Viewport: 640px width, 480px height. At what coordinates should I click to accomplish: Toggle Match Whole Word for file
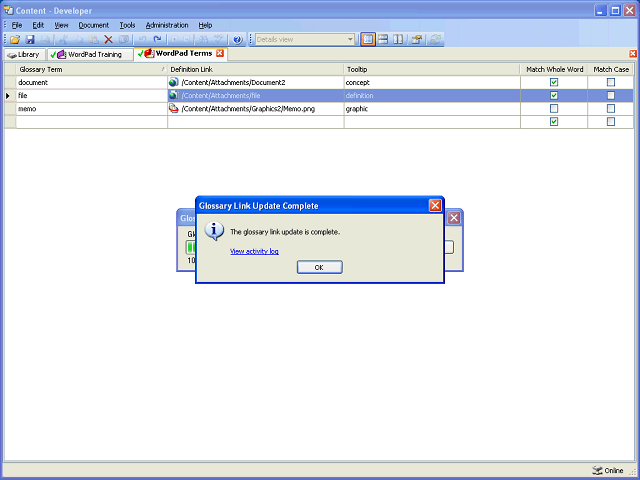(x=553, y=95)
